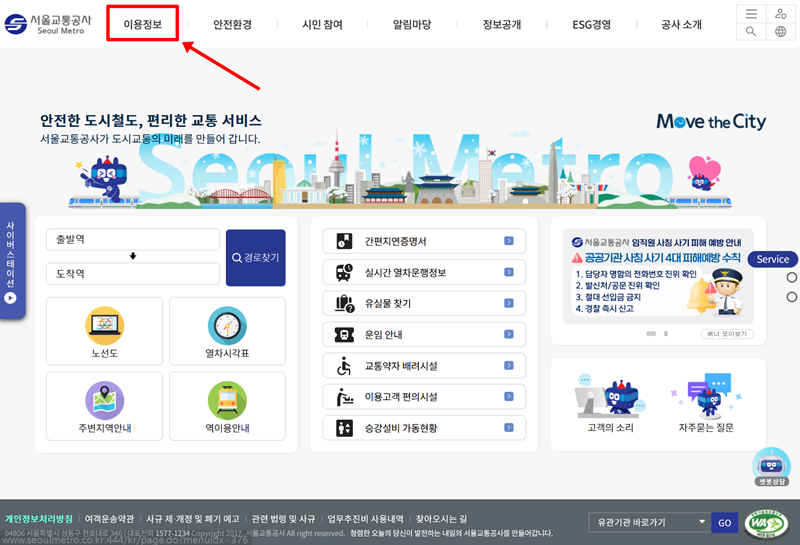Click arrow icon beside 유실물 찾기

[509, 303]
